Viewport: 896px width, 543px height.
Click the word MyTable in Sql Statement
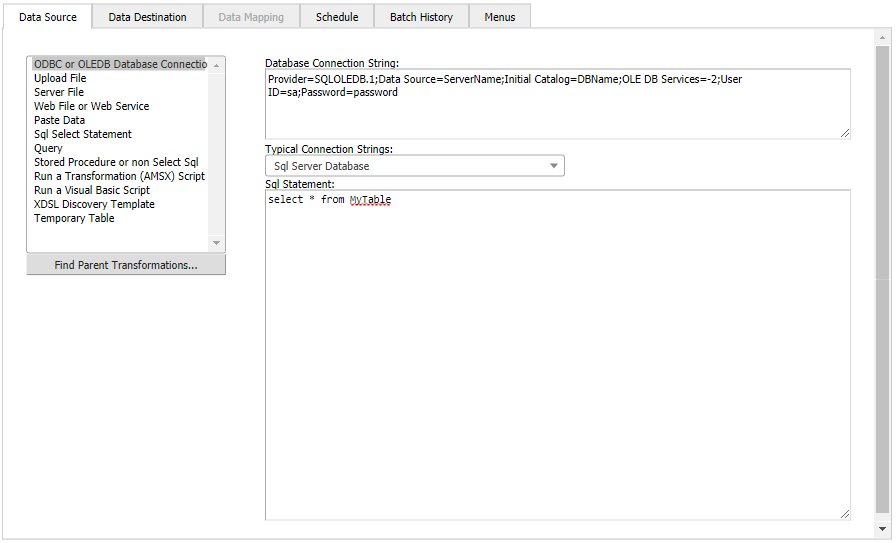[370, 199]
